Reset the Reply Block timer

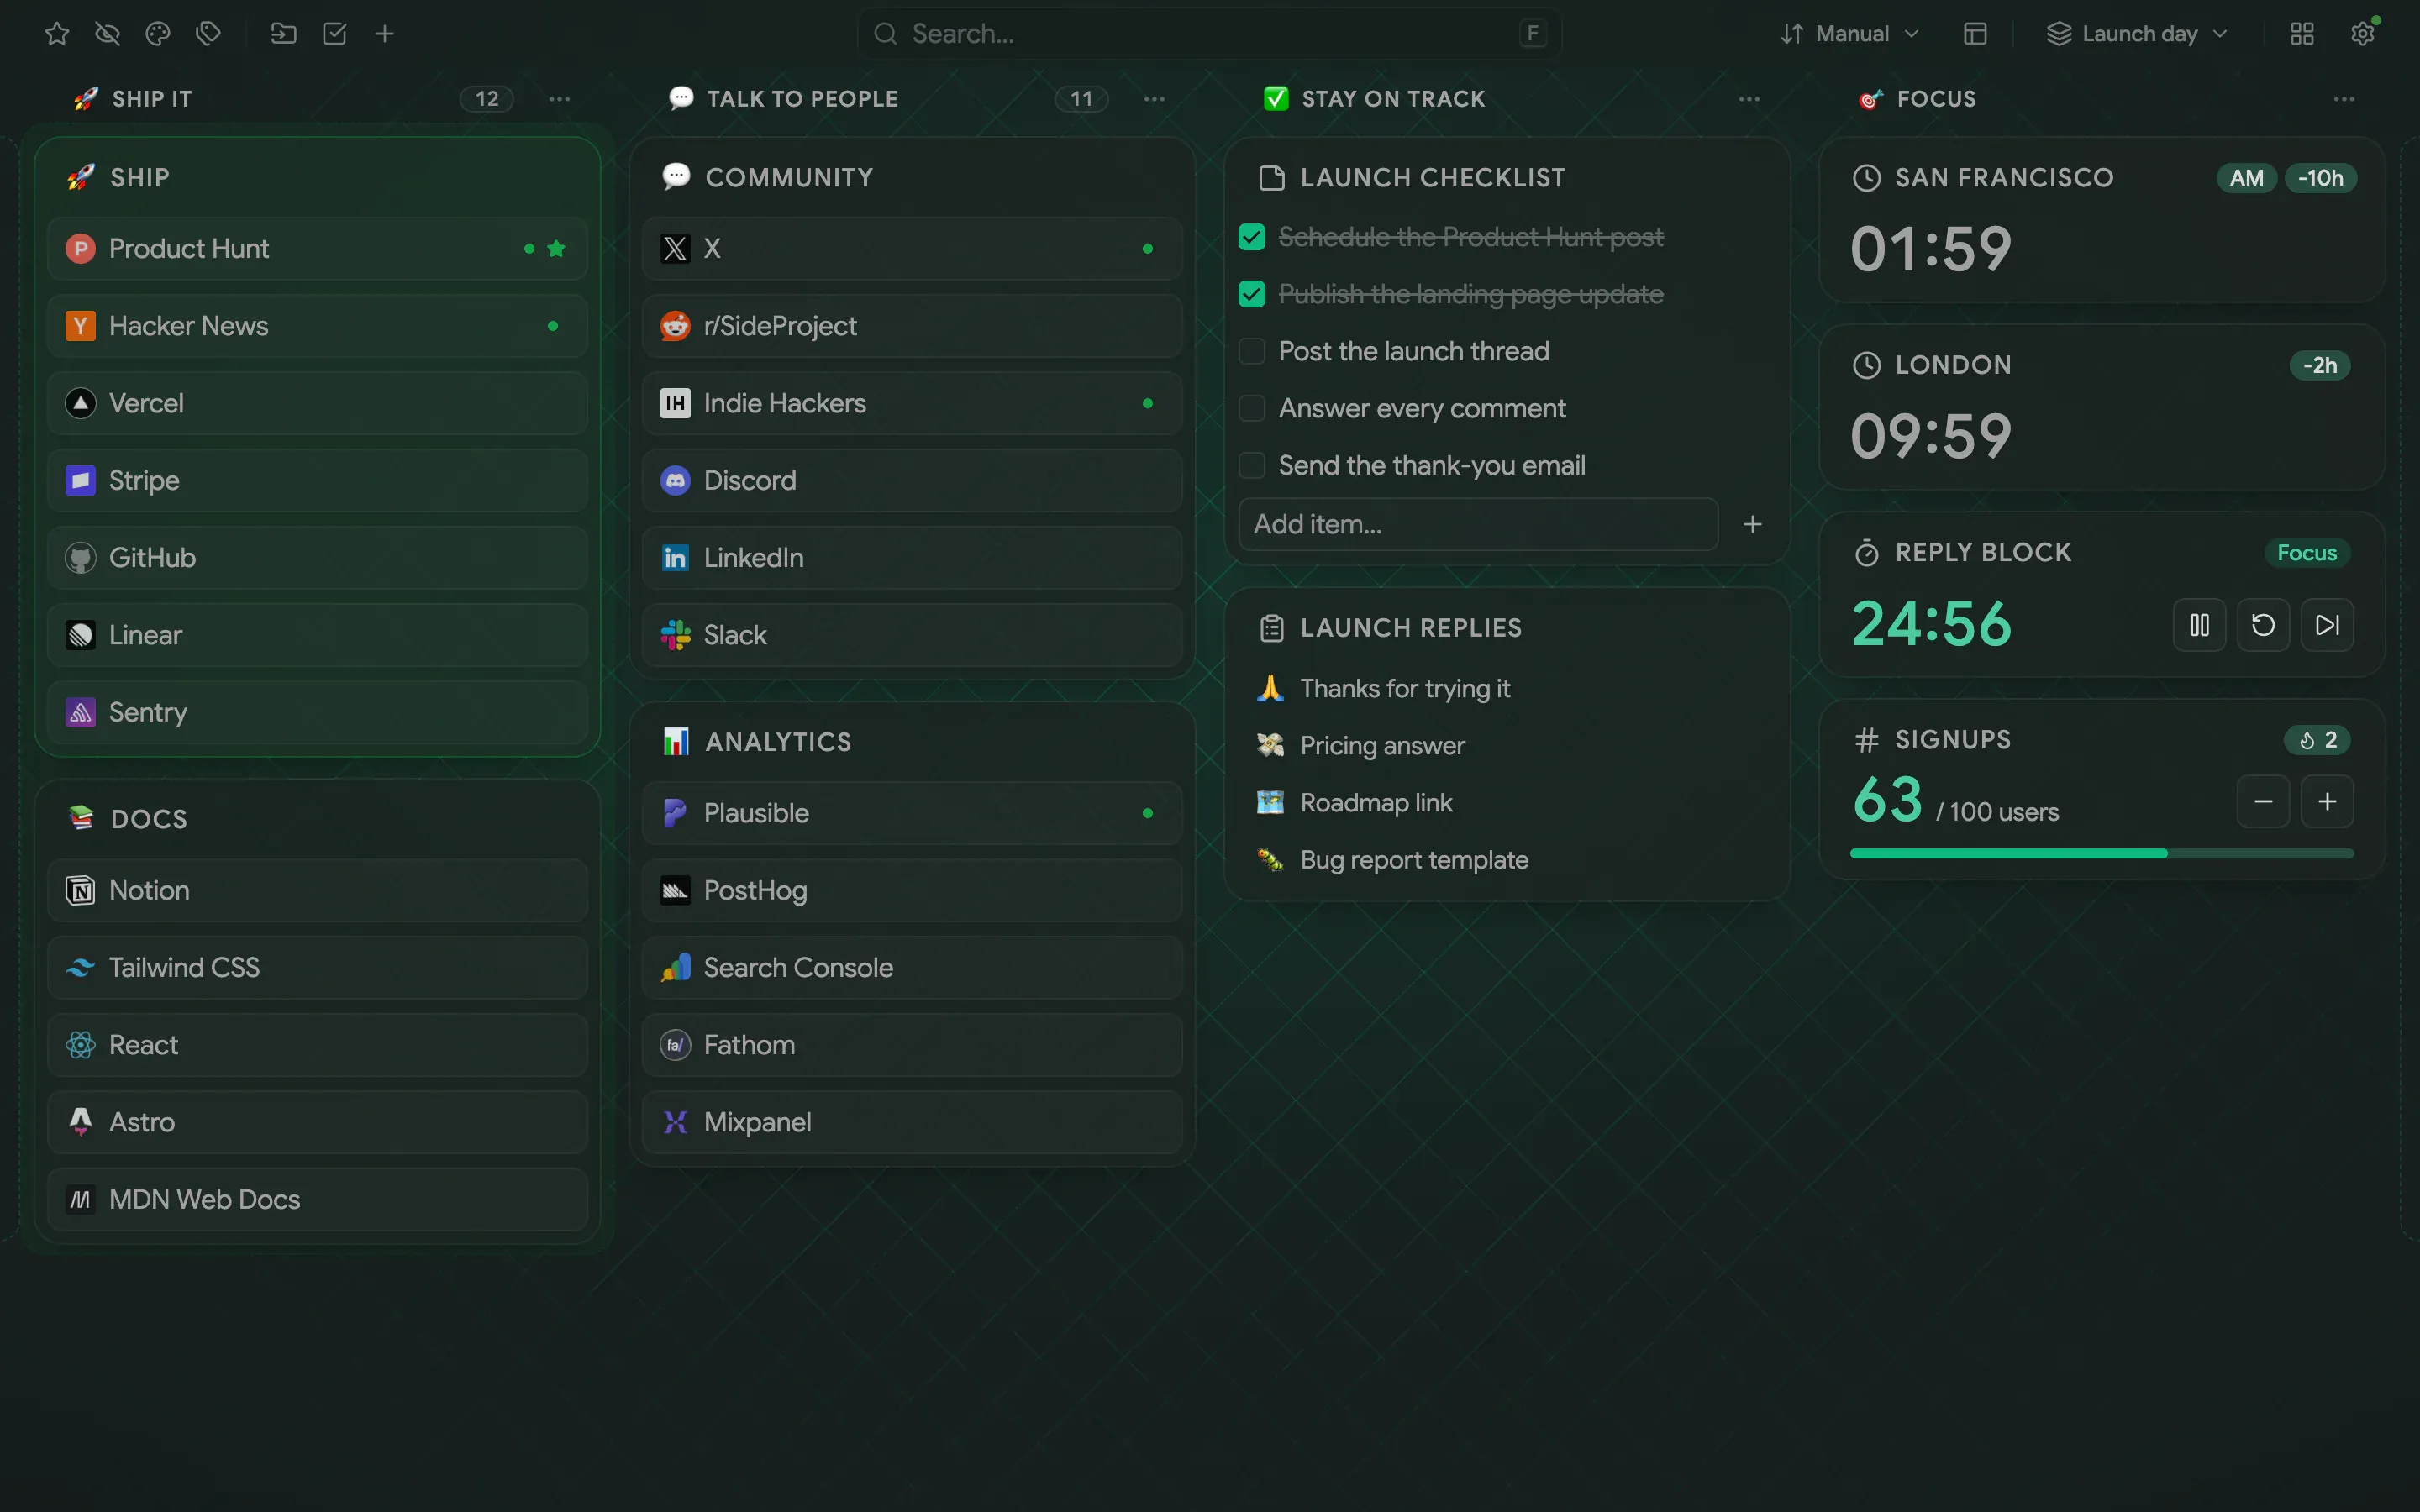(2263, 625)
